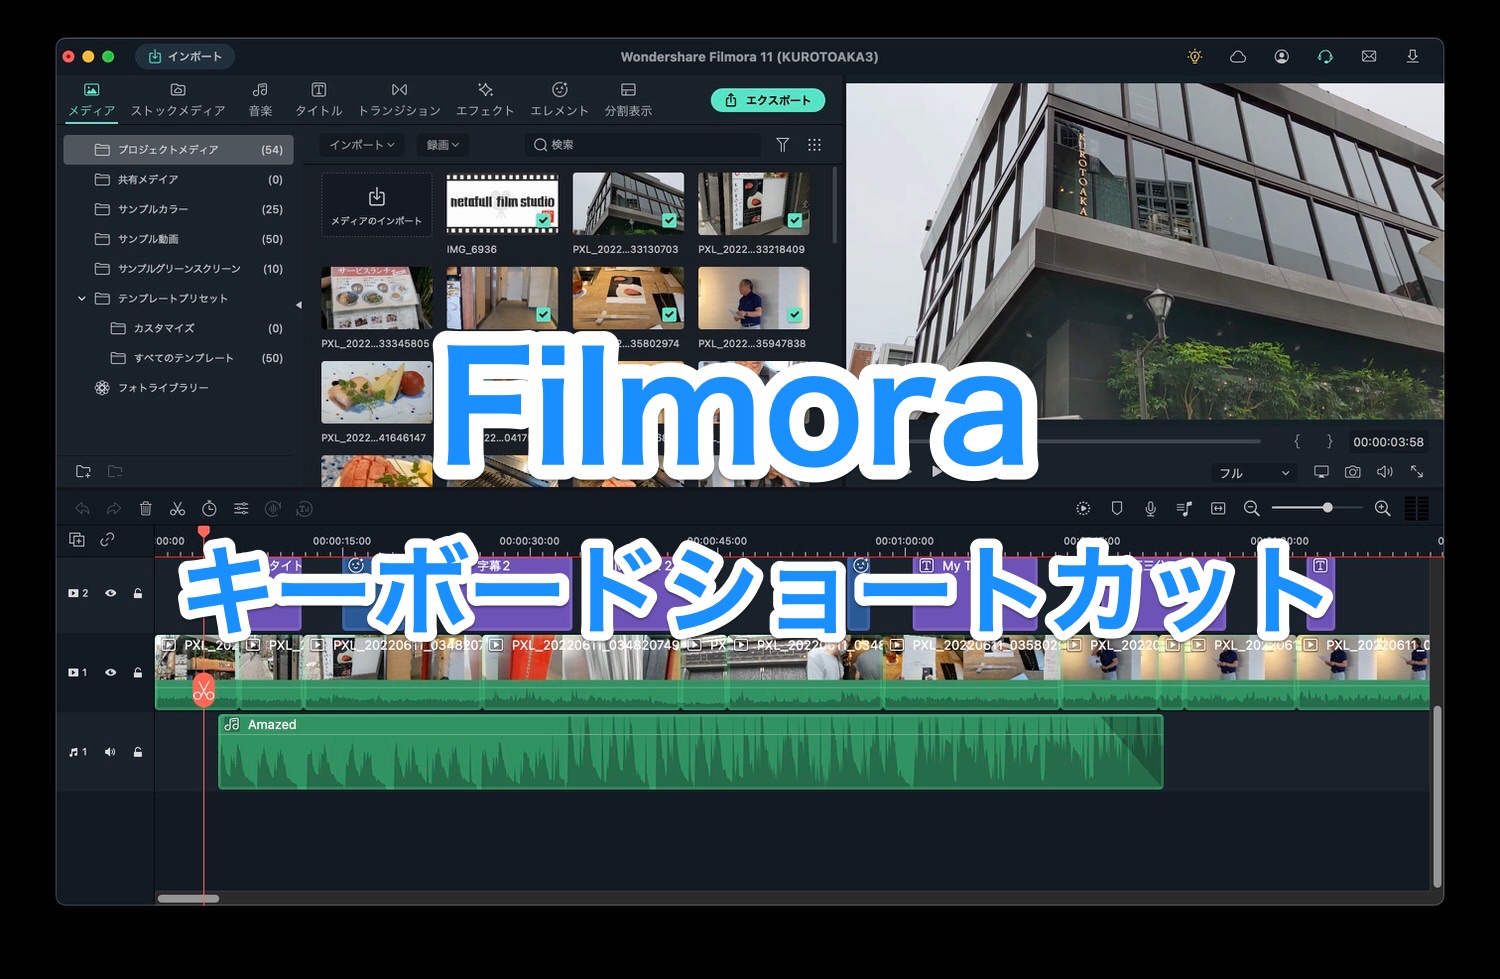Open the トランジション transitions tab
This screenshot has height=979, width=1500.
399,100
